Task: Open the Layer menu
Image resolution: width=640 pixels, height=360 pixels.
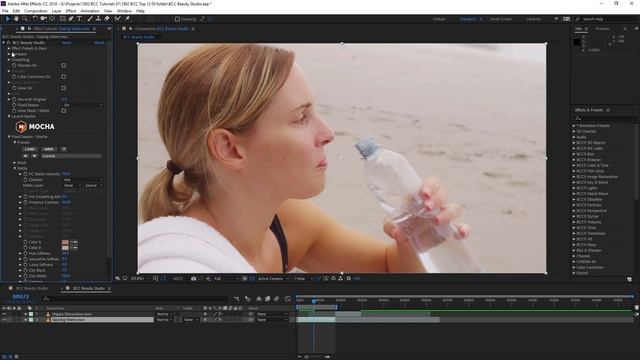Action: [x=57, y=11]
